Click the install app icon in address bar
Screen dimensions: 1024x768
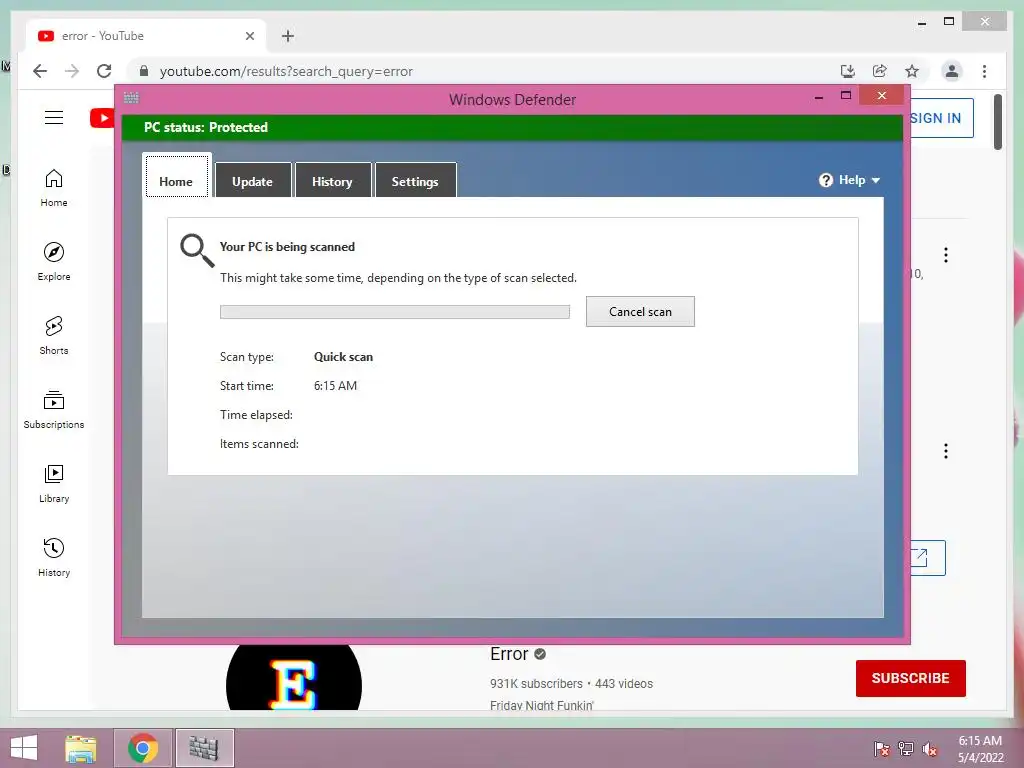pyautogui.click(x=848, y=71)
